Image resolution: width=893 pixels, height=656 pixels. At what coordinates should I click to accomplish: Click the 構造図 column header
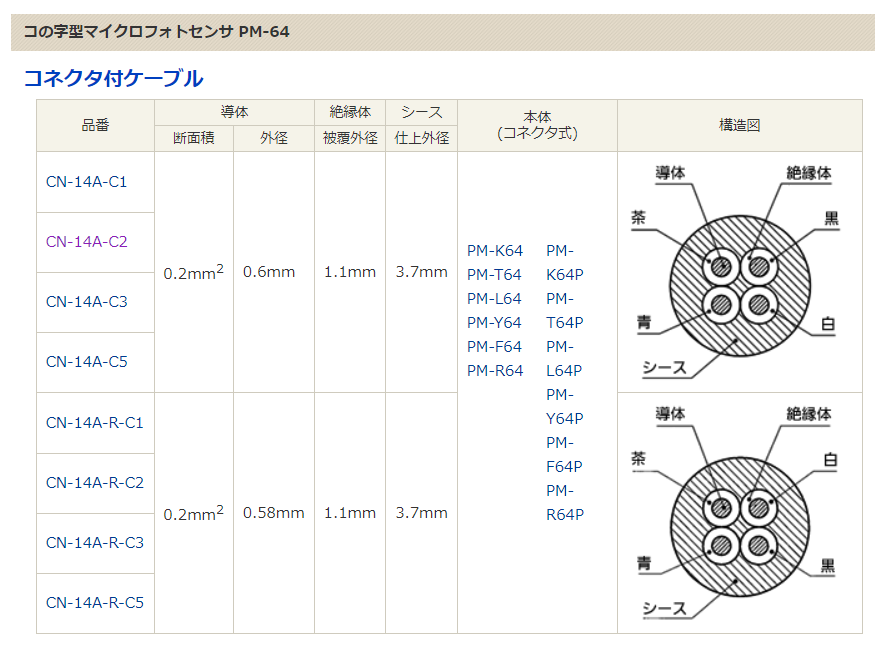tap(740, 125)
